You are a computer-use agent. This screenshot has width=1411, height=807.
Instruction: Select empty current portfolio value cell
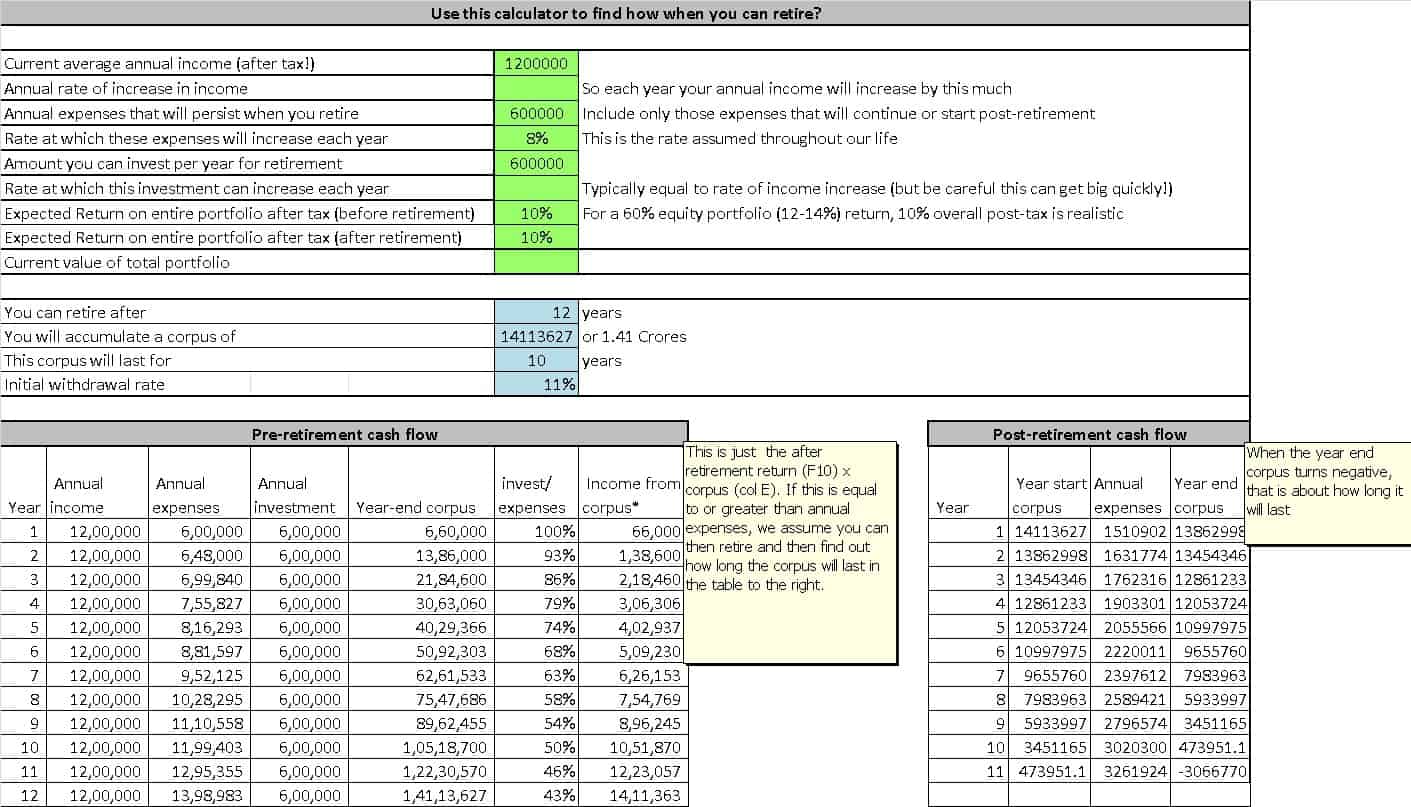click(x=536, y=262)
